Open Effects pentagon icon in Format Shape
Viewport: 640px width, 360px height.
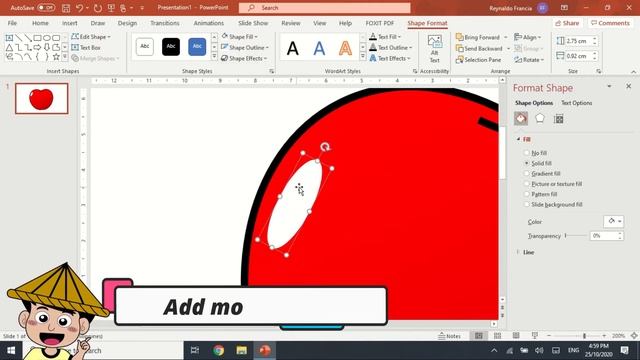(x=540, y=118)
